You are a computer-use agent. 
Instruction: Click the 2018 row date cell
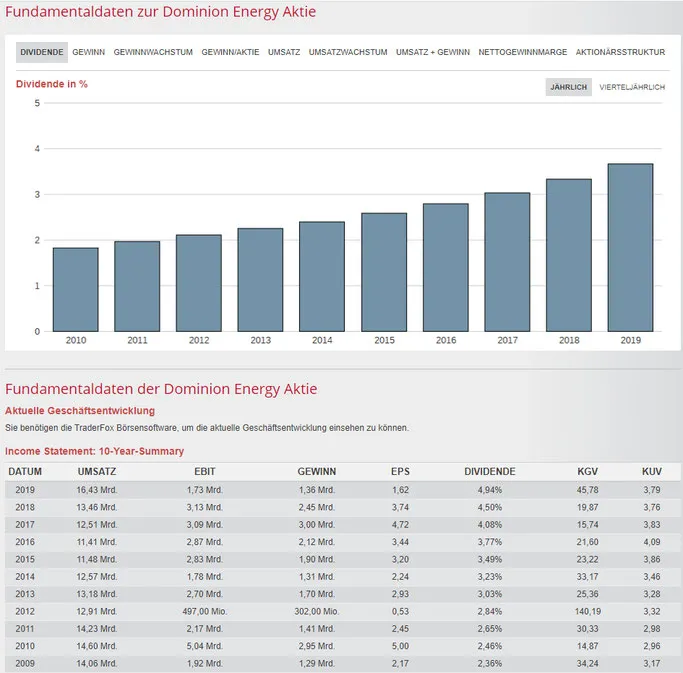click(25, 507)
